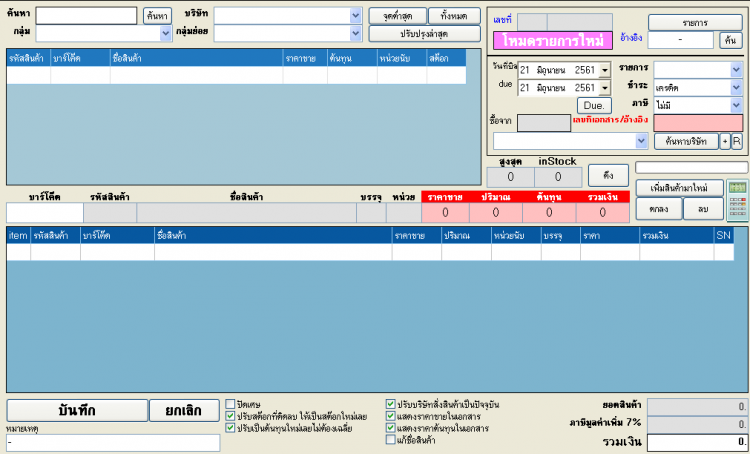750x454 pixels.
Task: Open the ชำระ dropdown showing เครดิต
Action: click(736, 88)
